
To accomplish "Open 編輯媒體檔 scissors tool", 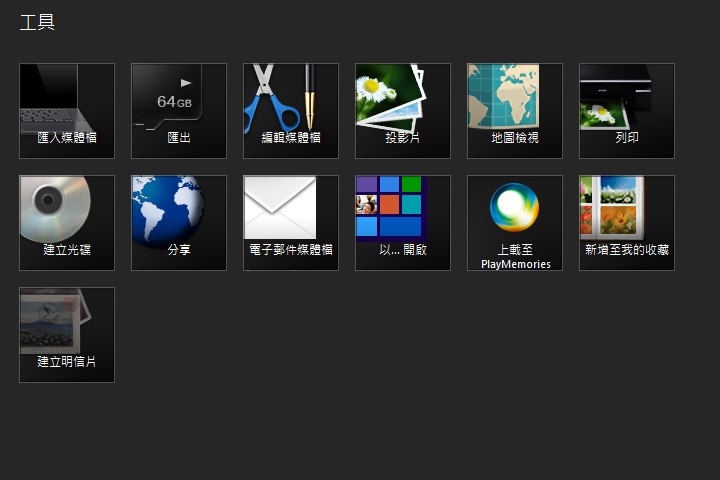I will coord(291,111).
